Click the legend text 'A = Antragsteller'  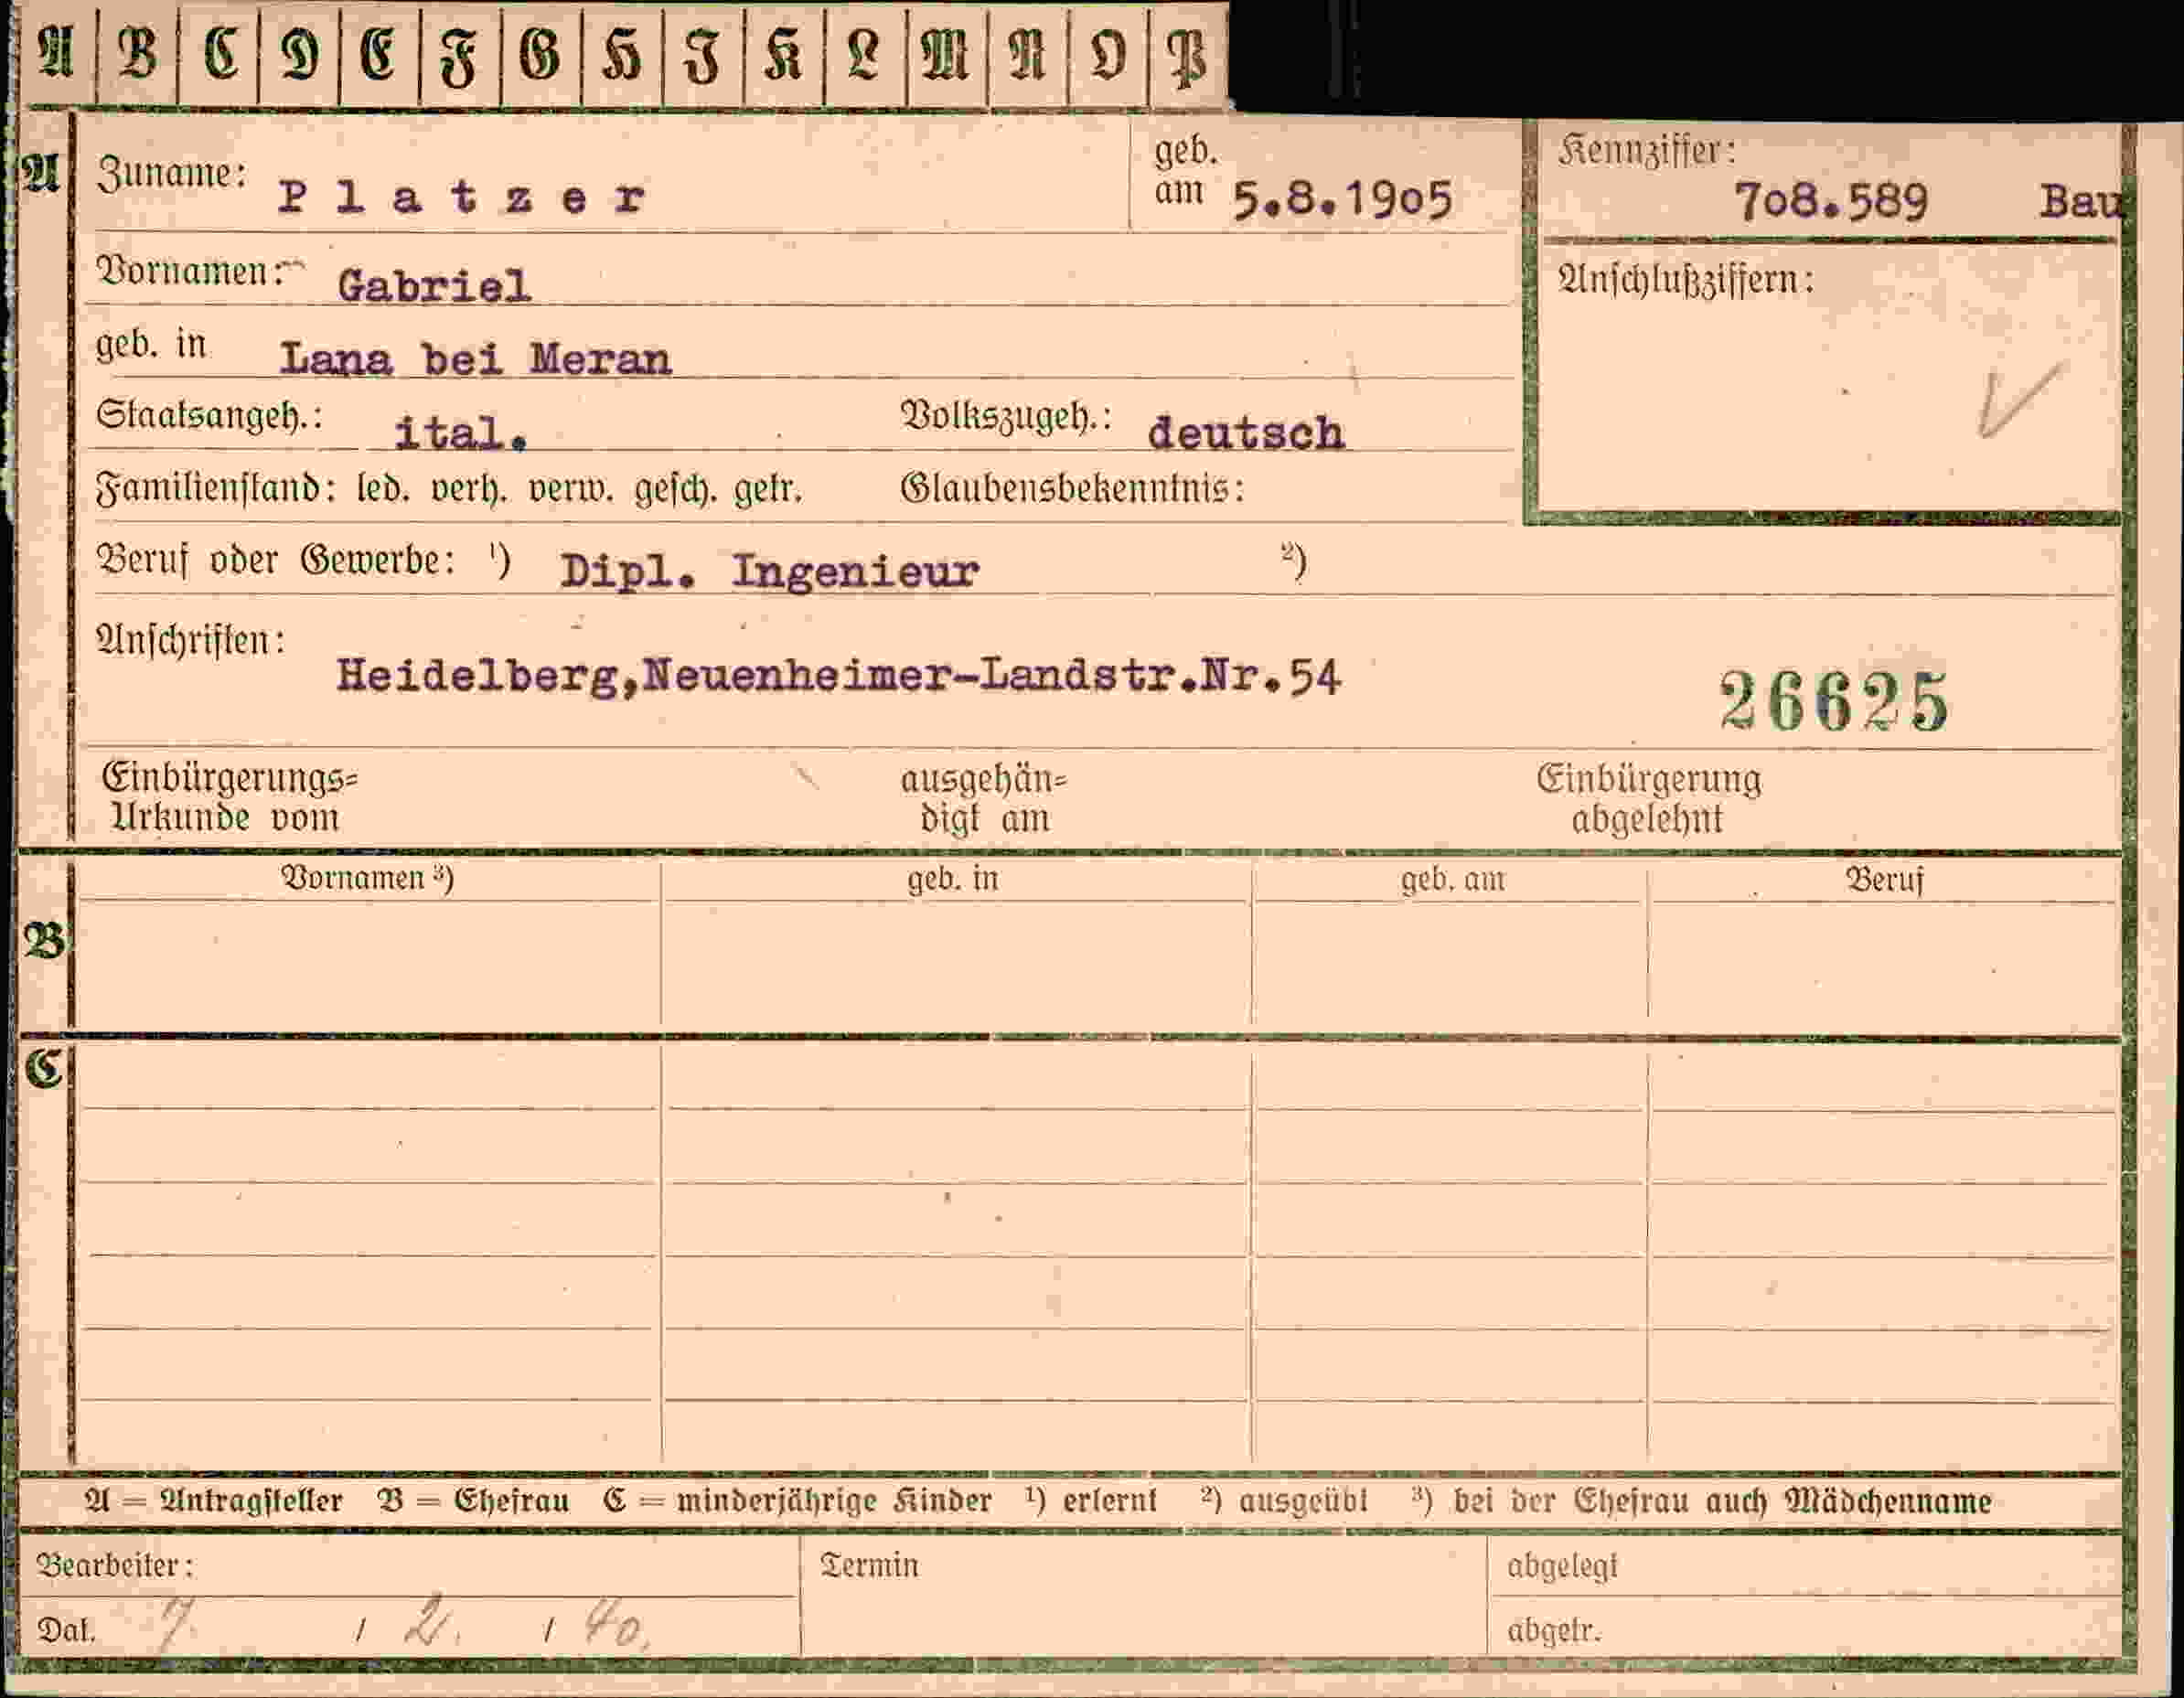(x=214, y=1501)
